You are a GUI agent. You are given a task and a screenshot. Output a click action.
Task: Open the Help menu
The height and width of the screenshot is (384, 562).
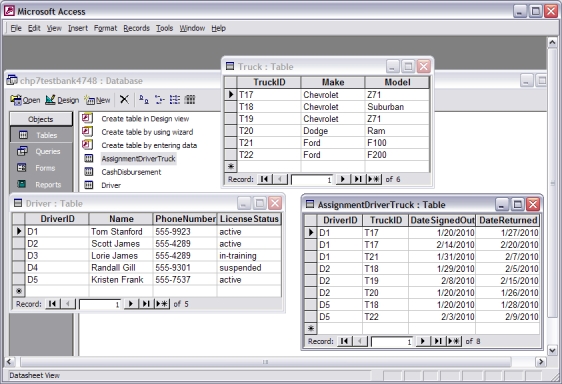coord(218,28)
